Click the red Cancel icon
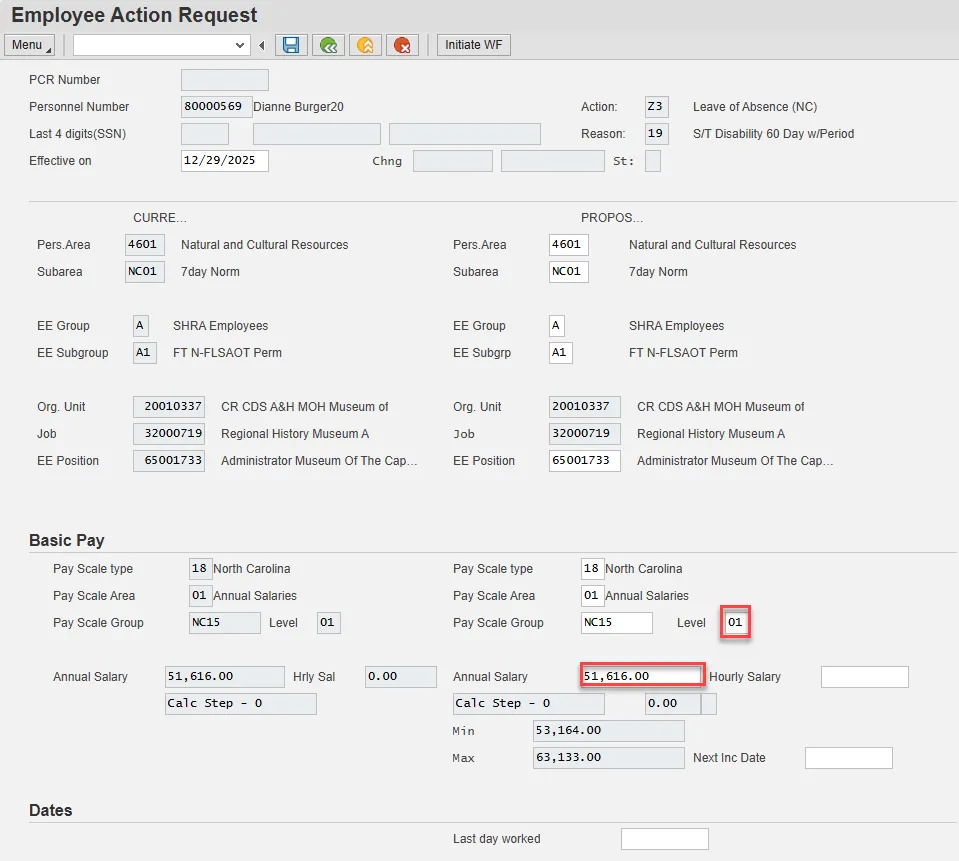This screenshot has width=959, height=861. (402, 45)
